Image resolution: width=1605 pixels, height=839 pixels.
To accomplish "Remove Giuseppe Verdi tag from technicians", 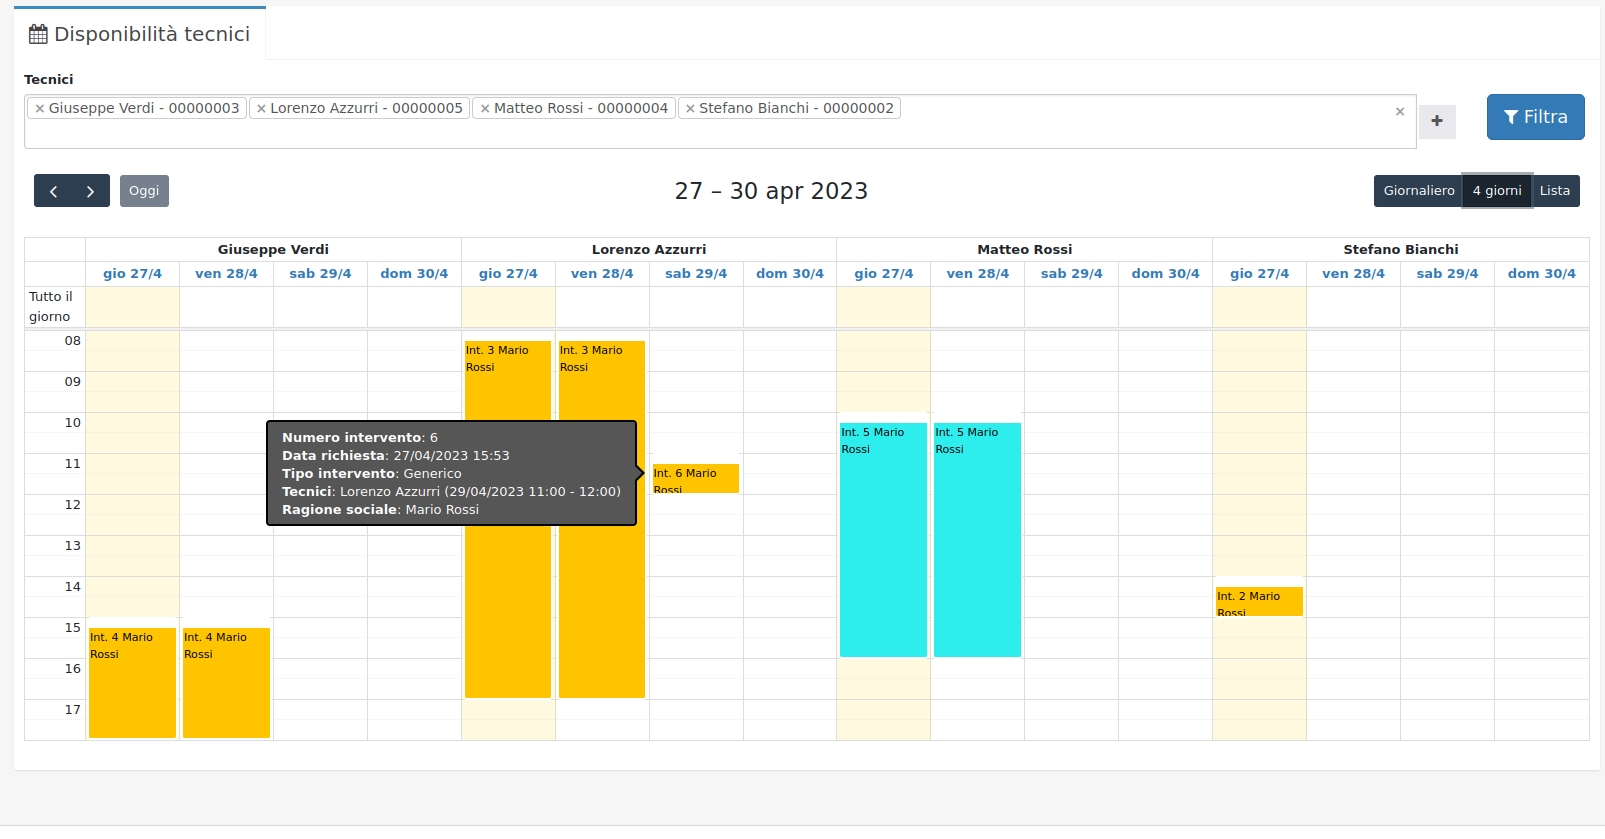I will pyautogui.click(x=40, y=109).
